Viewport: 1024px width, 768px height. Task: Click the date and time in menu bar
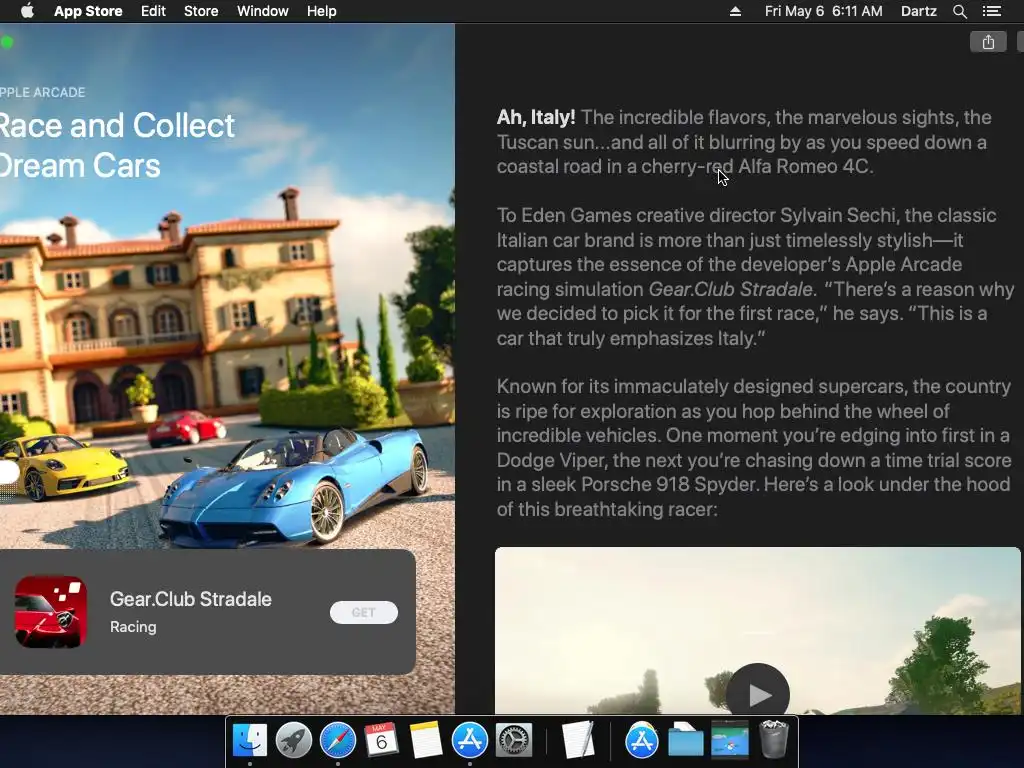[824, 11]
